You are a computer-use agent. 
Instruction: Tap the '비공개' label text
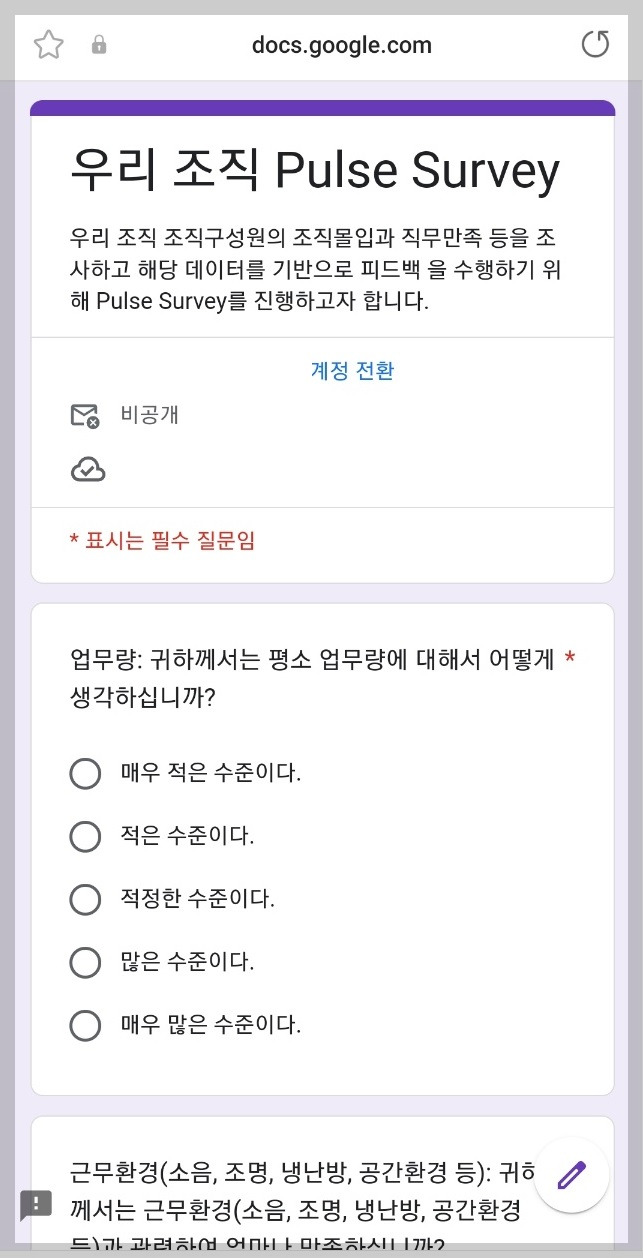[x=150, y=415]
